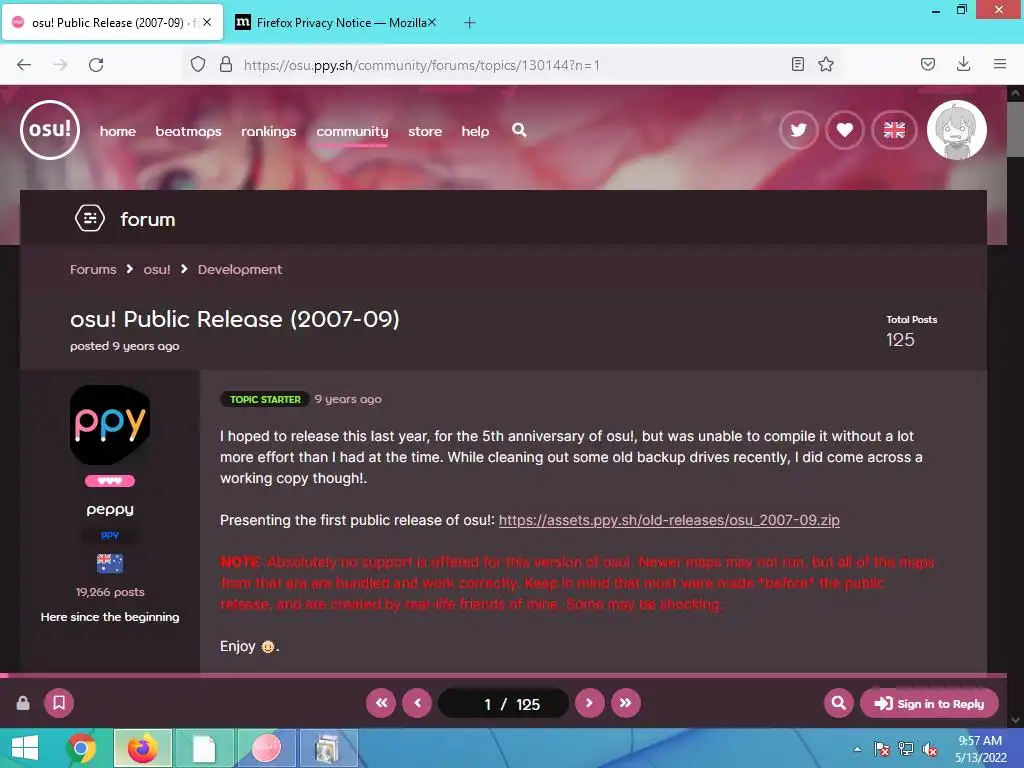1024x768 pixels.
Task: Close the osu! Public Release tab
Action: click(207, 22)
